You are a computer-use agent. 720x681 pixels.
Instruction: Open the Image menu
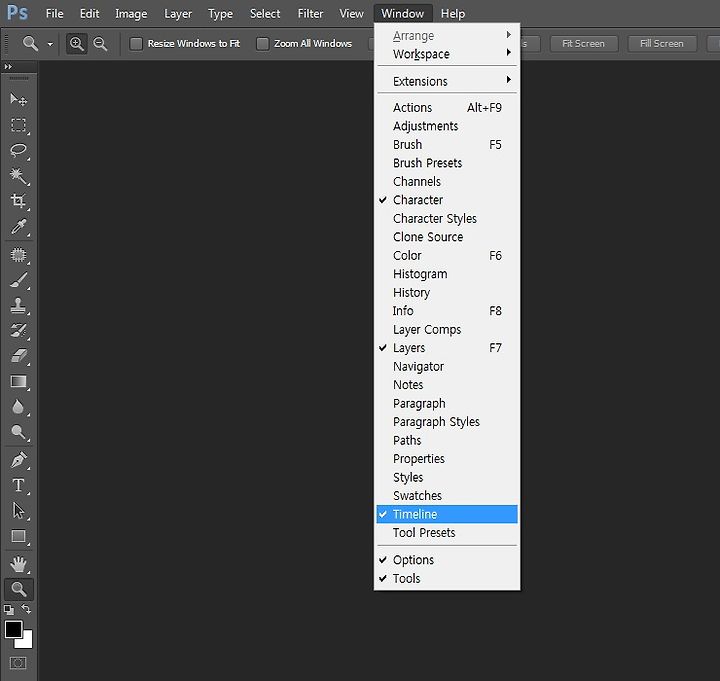[131, 14]
